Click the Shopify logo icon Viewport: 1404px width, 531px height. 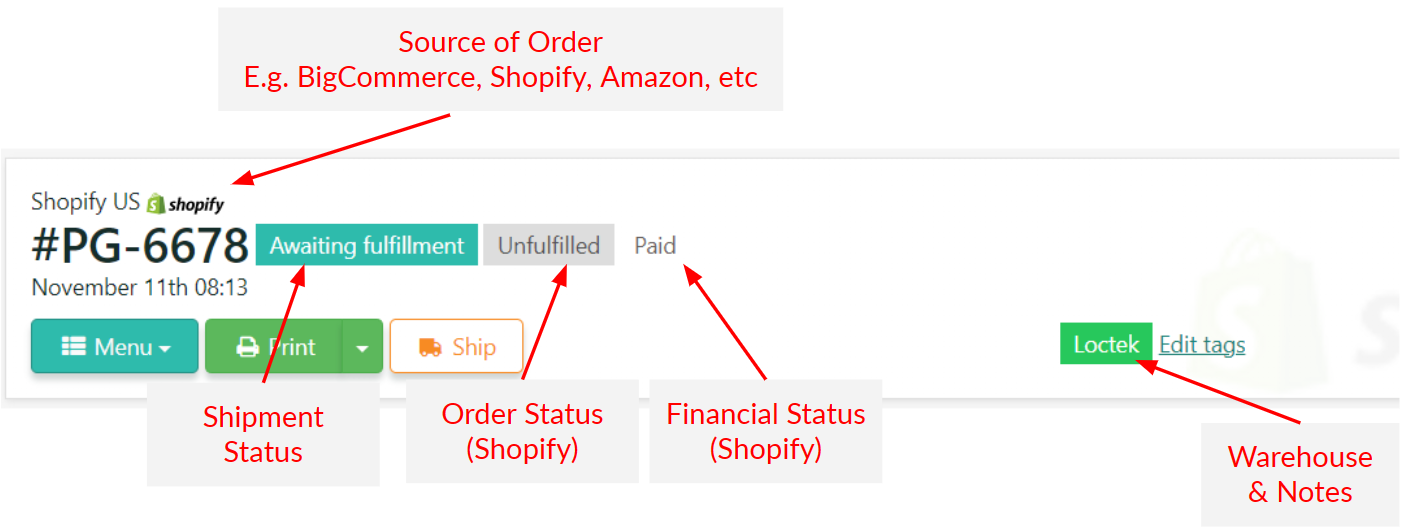[186, 203]
